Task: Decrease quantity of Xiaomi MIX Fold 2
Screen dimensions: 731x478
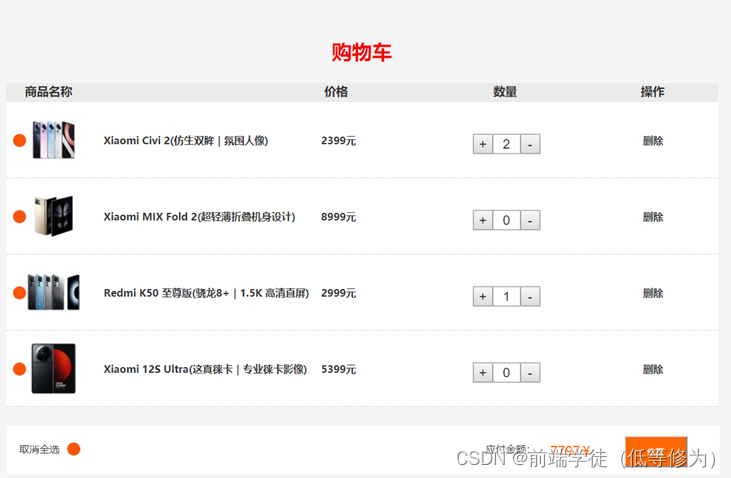Action: [x=530, y=220]
